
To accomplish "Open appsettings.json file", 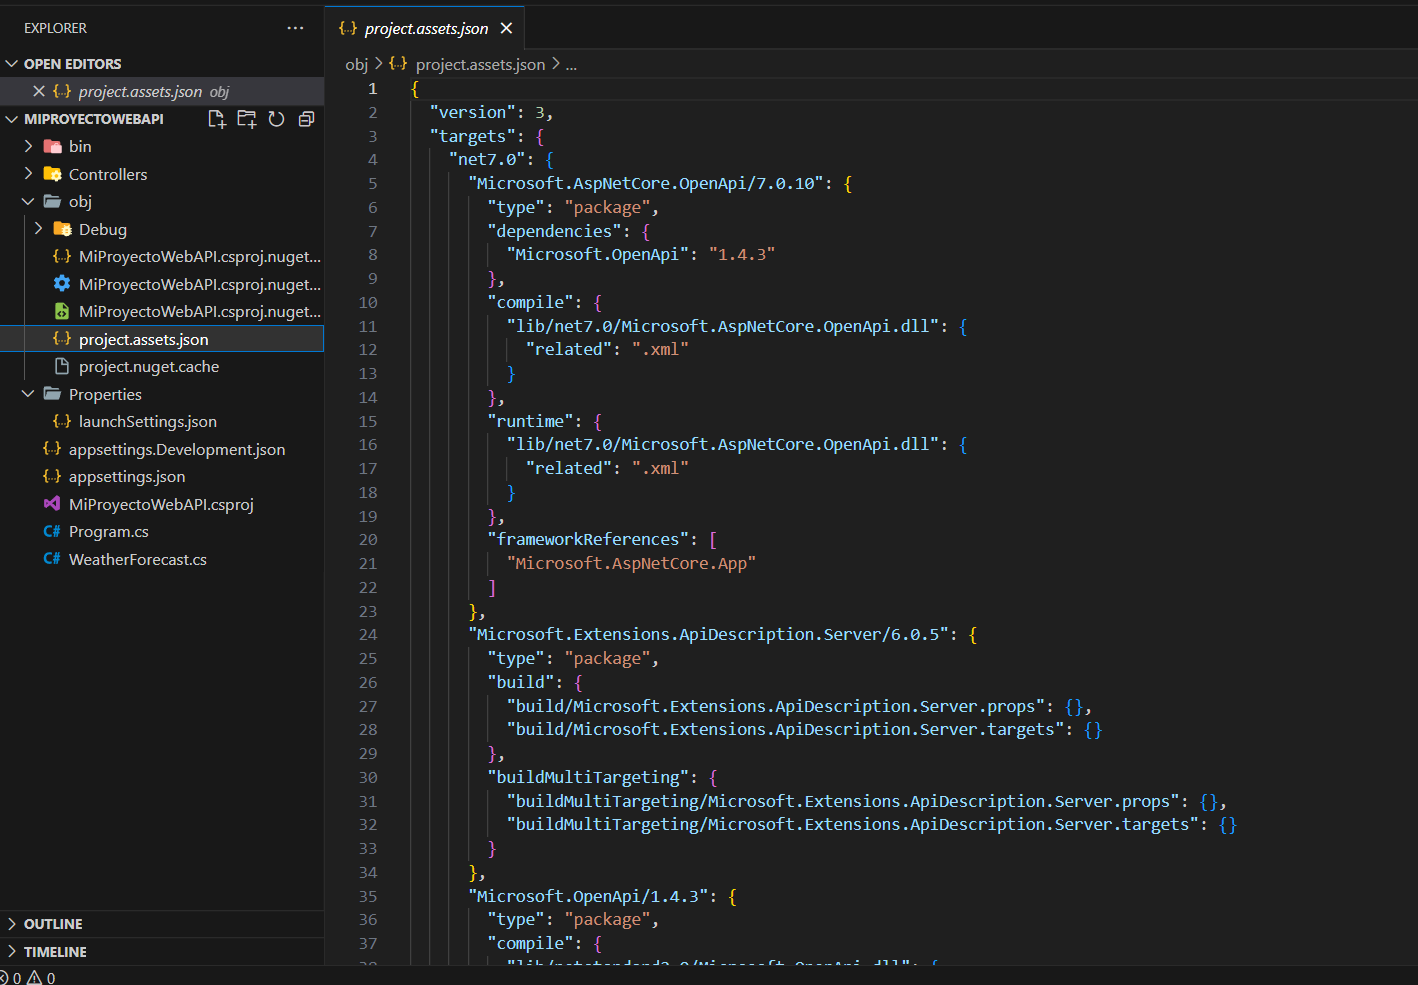I will tap(127, 476).
